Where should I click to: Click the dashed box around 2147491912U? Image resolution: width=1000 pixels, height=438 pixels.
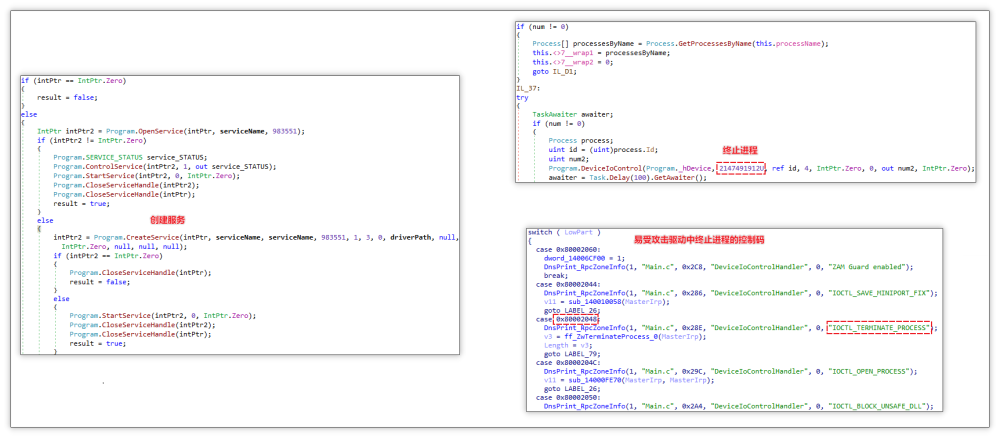741,169
